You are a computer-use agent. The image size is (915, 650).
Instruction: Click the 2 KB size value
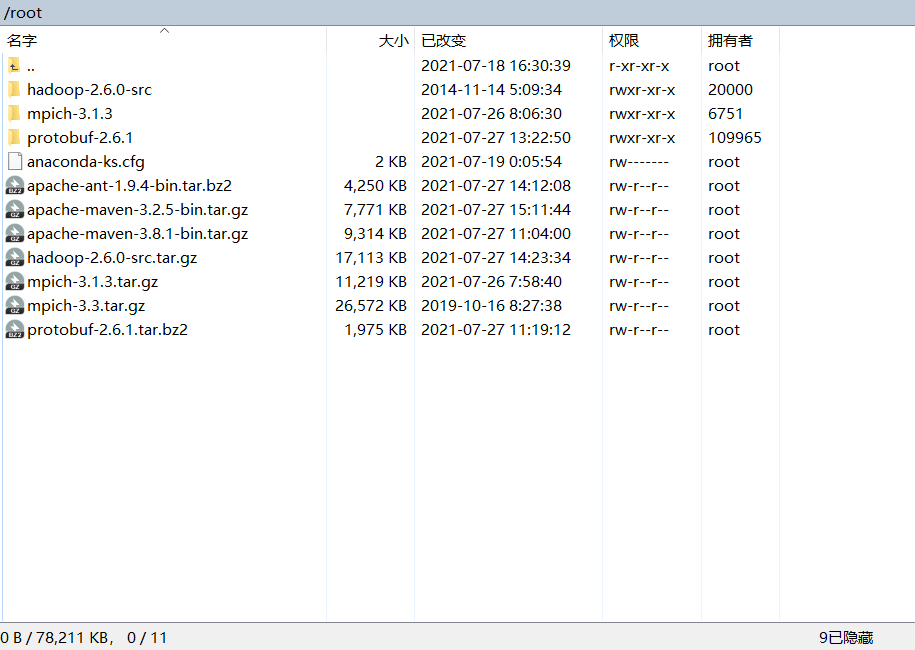tap(390, 162)
